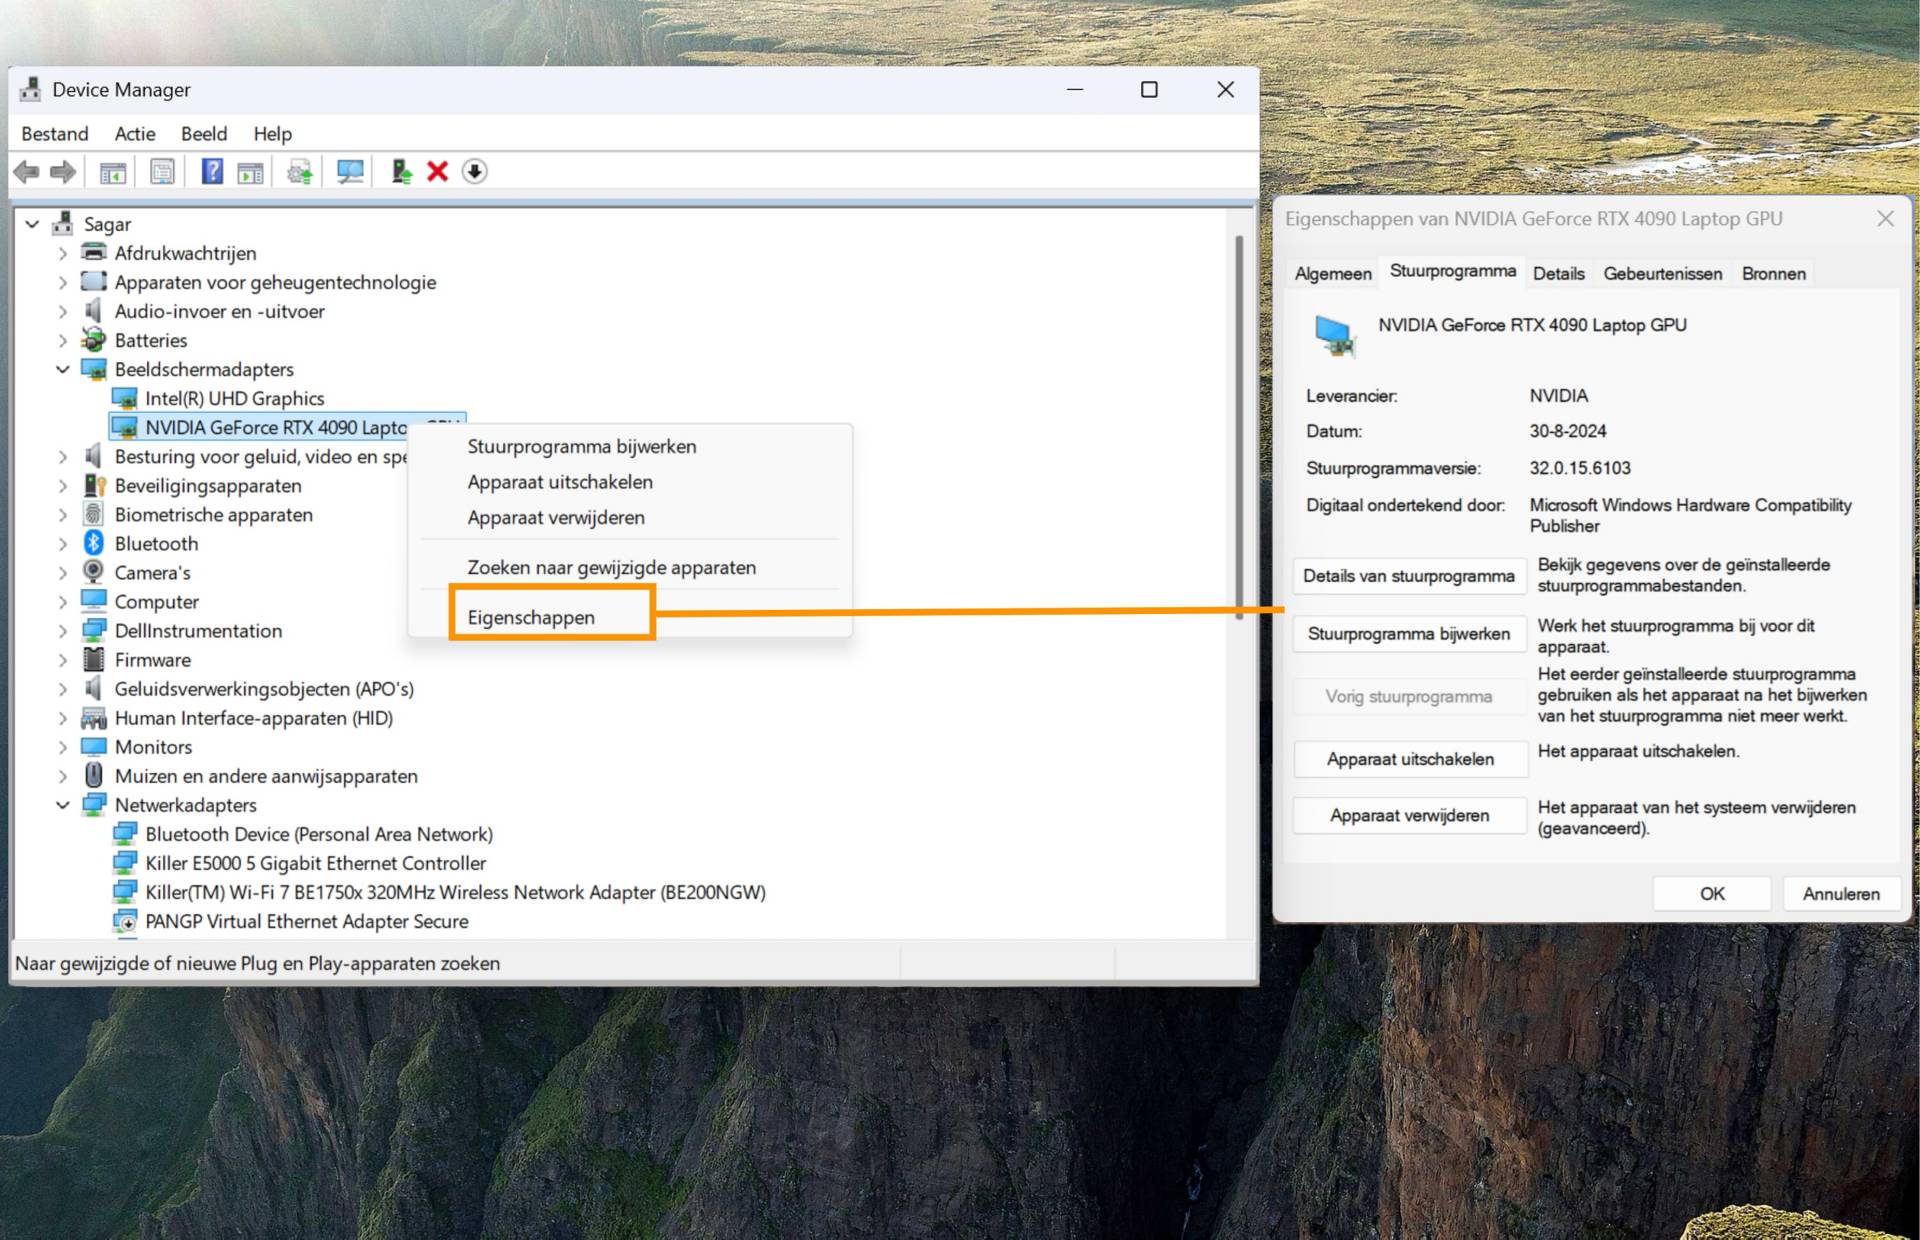Expand the Bluetooth device category
The image size is (1920, 1240).
(x=63, y=544)
